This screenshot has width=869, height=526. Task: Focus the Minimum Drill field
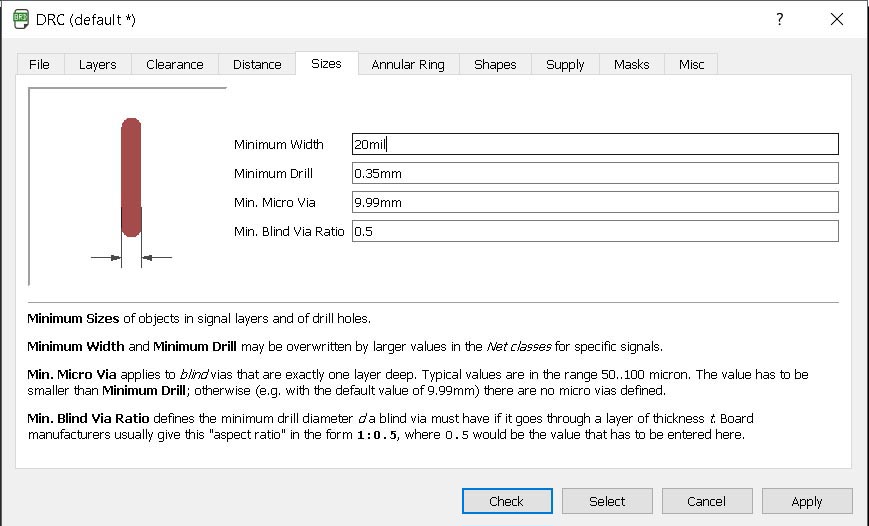(x=595, y=173)
